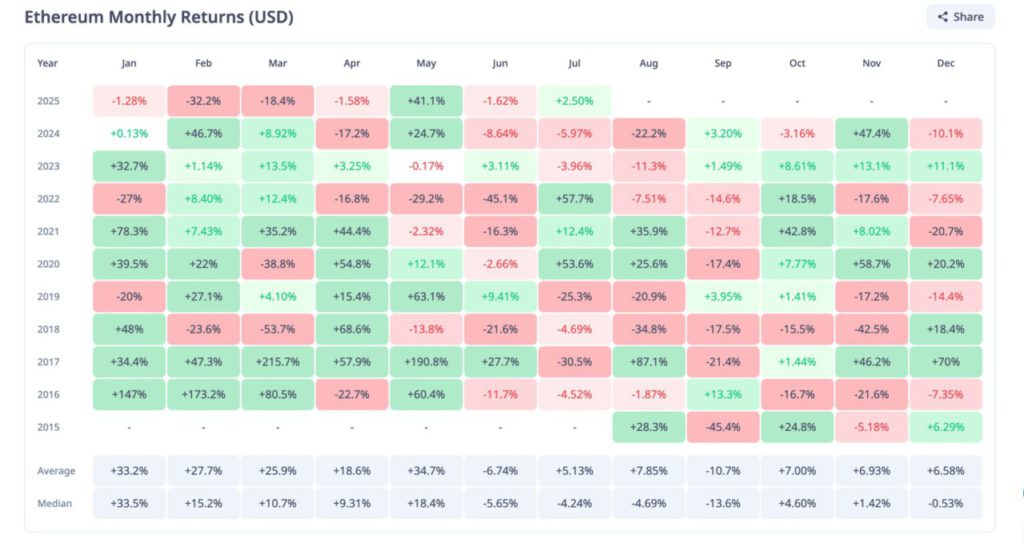
Task: Click the +33.2% January average cell
Action: point(129,470)
